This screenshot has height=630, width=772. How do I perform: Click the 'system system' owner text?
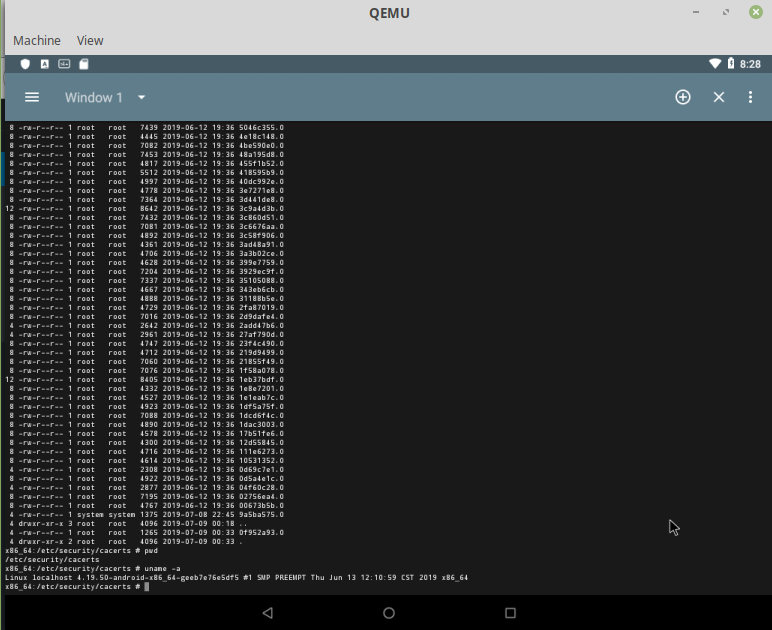coord(106,514)
